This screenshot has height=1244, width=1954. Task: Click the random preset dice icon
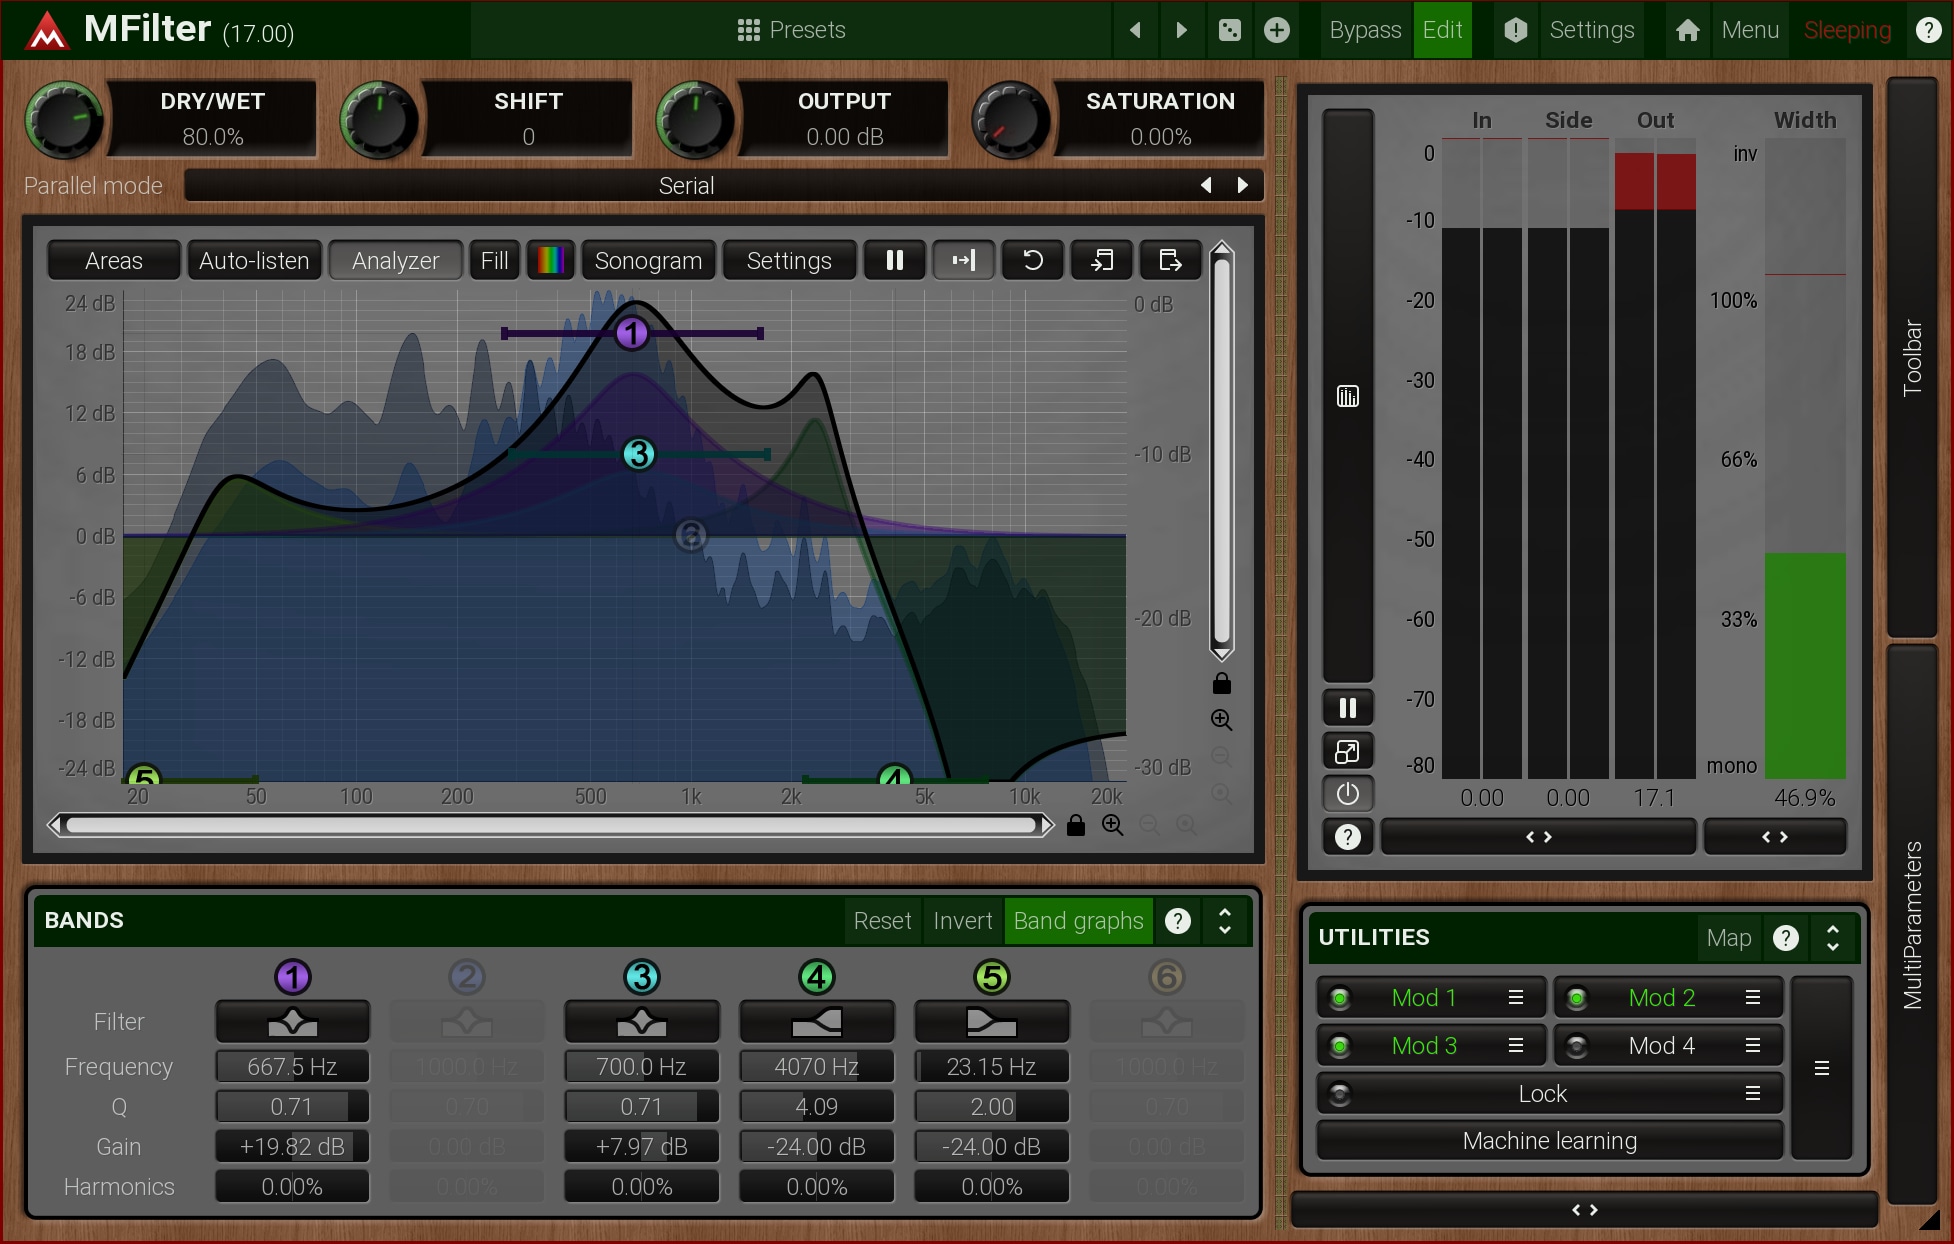[x=1230, y=30]
